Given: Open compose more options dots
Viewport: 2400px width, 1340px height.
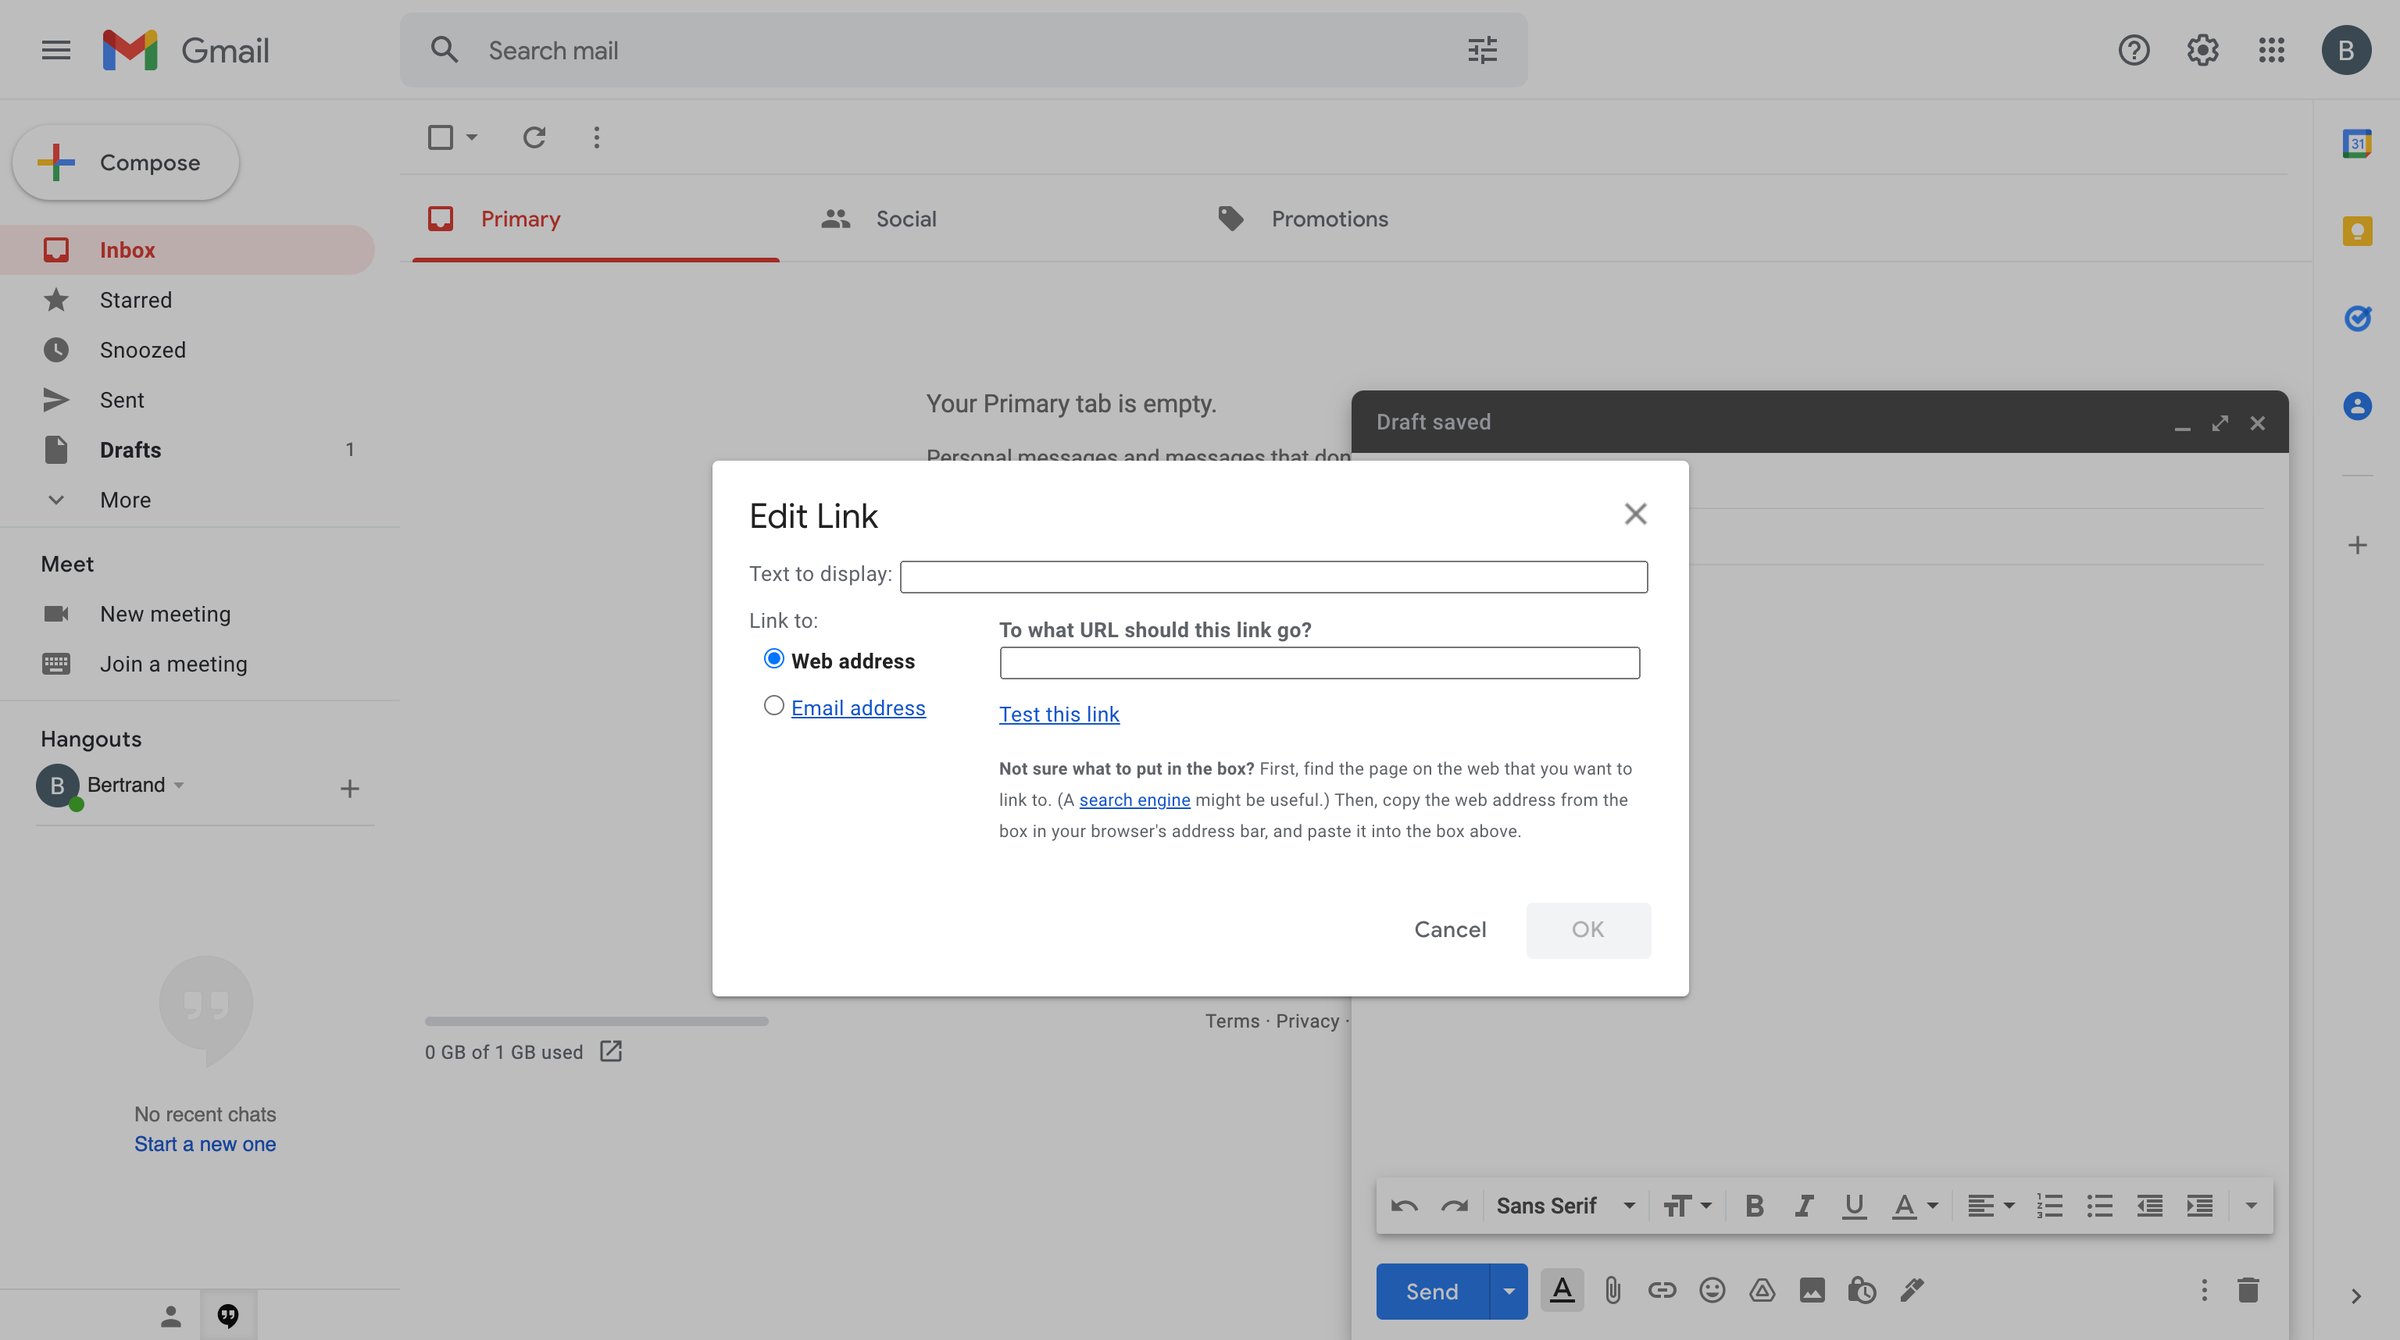Looking at the screenshot, I should click(x=2204, y=1290).
